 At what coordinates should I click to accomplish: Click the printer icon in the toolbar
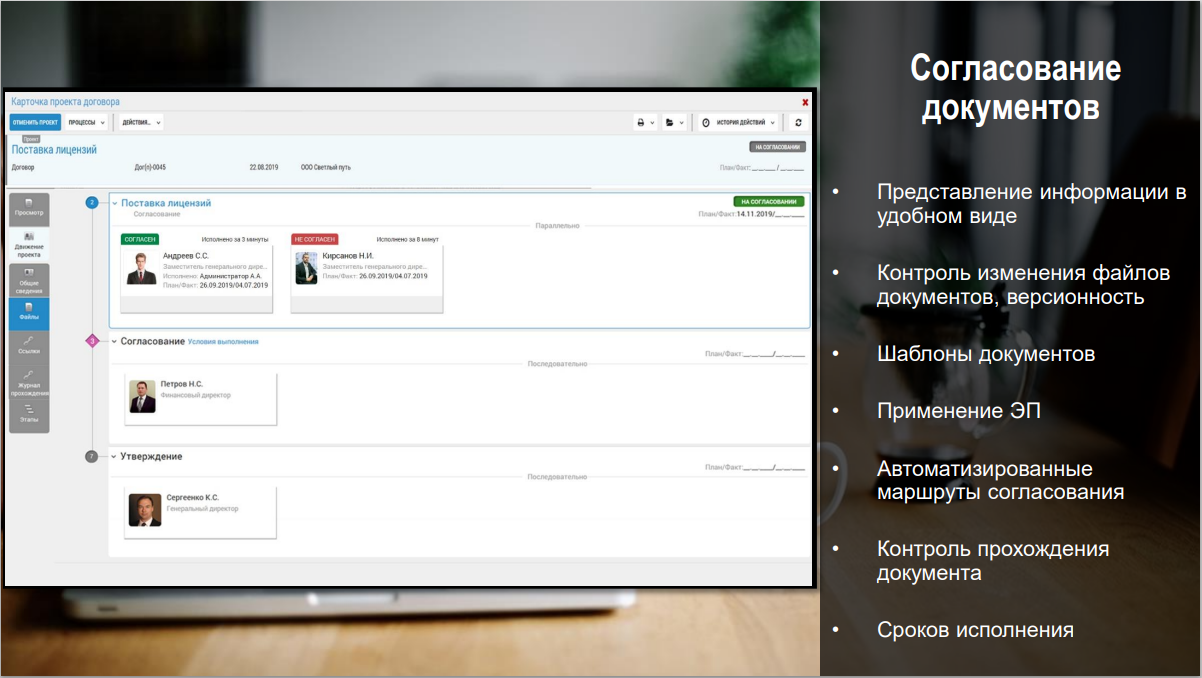tap(645, 122)
